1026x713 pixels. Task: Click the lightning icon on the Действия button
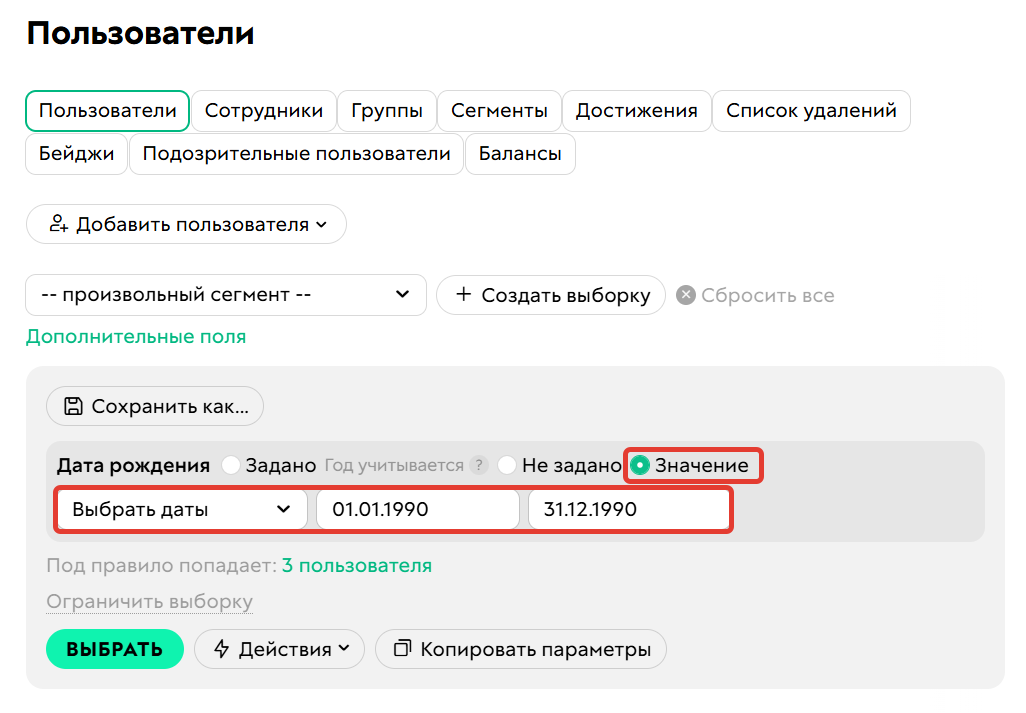(219, 650)
